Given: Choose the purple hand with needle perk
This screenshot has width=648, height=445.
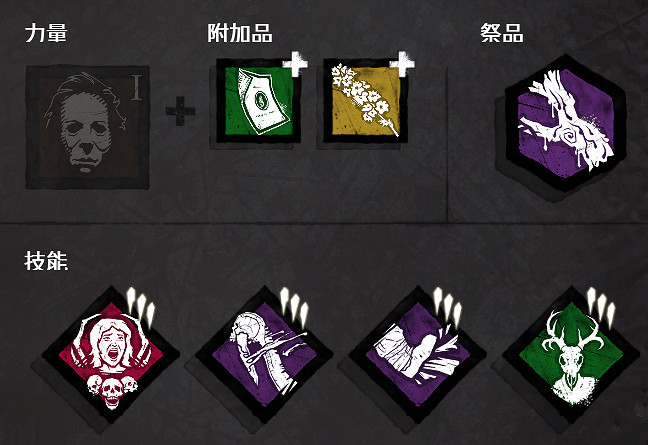Looking at the screenshot, I should pyautogui.click(x=264, y=355).
